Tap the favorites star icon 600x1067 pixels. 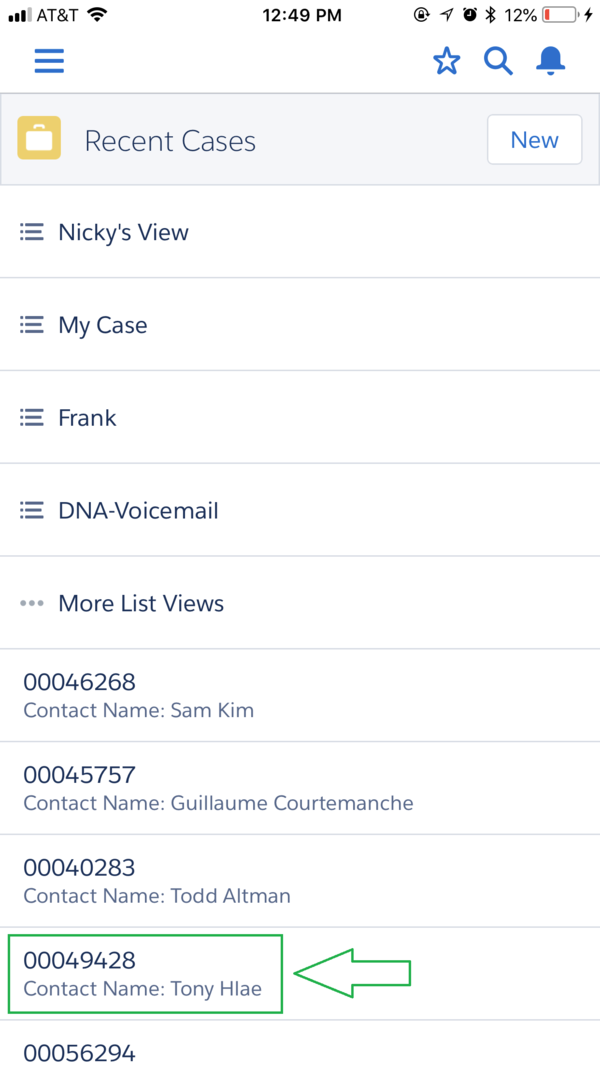click(446, 62)
